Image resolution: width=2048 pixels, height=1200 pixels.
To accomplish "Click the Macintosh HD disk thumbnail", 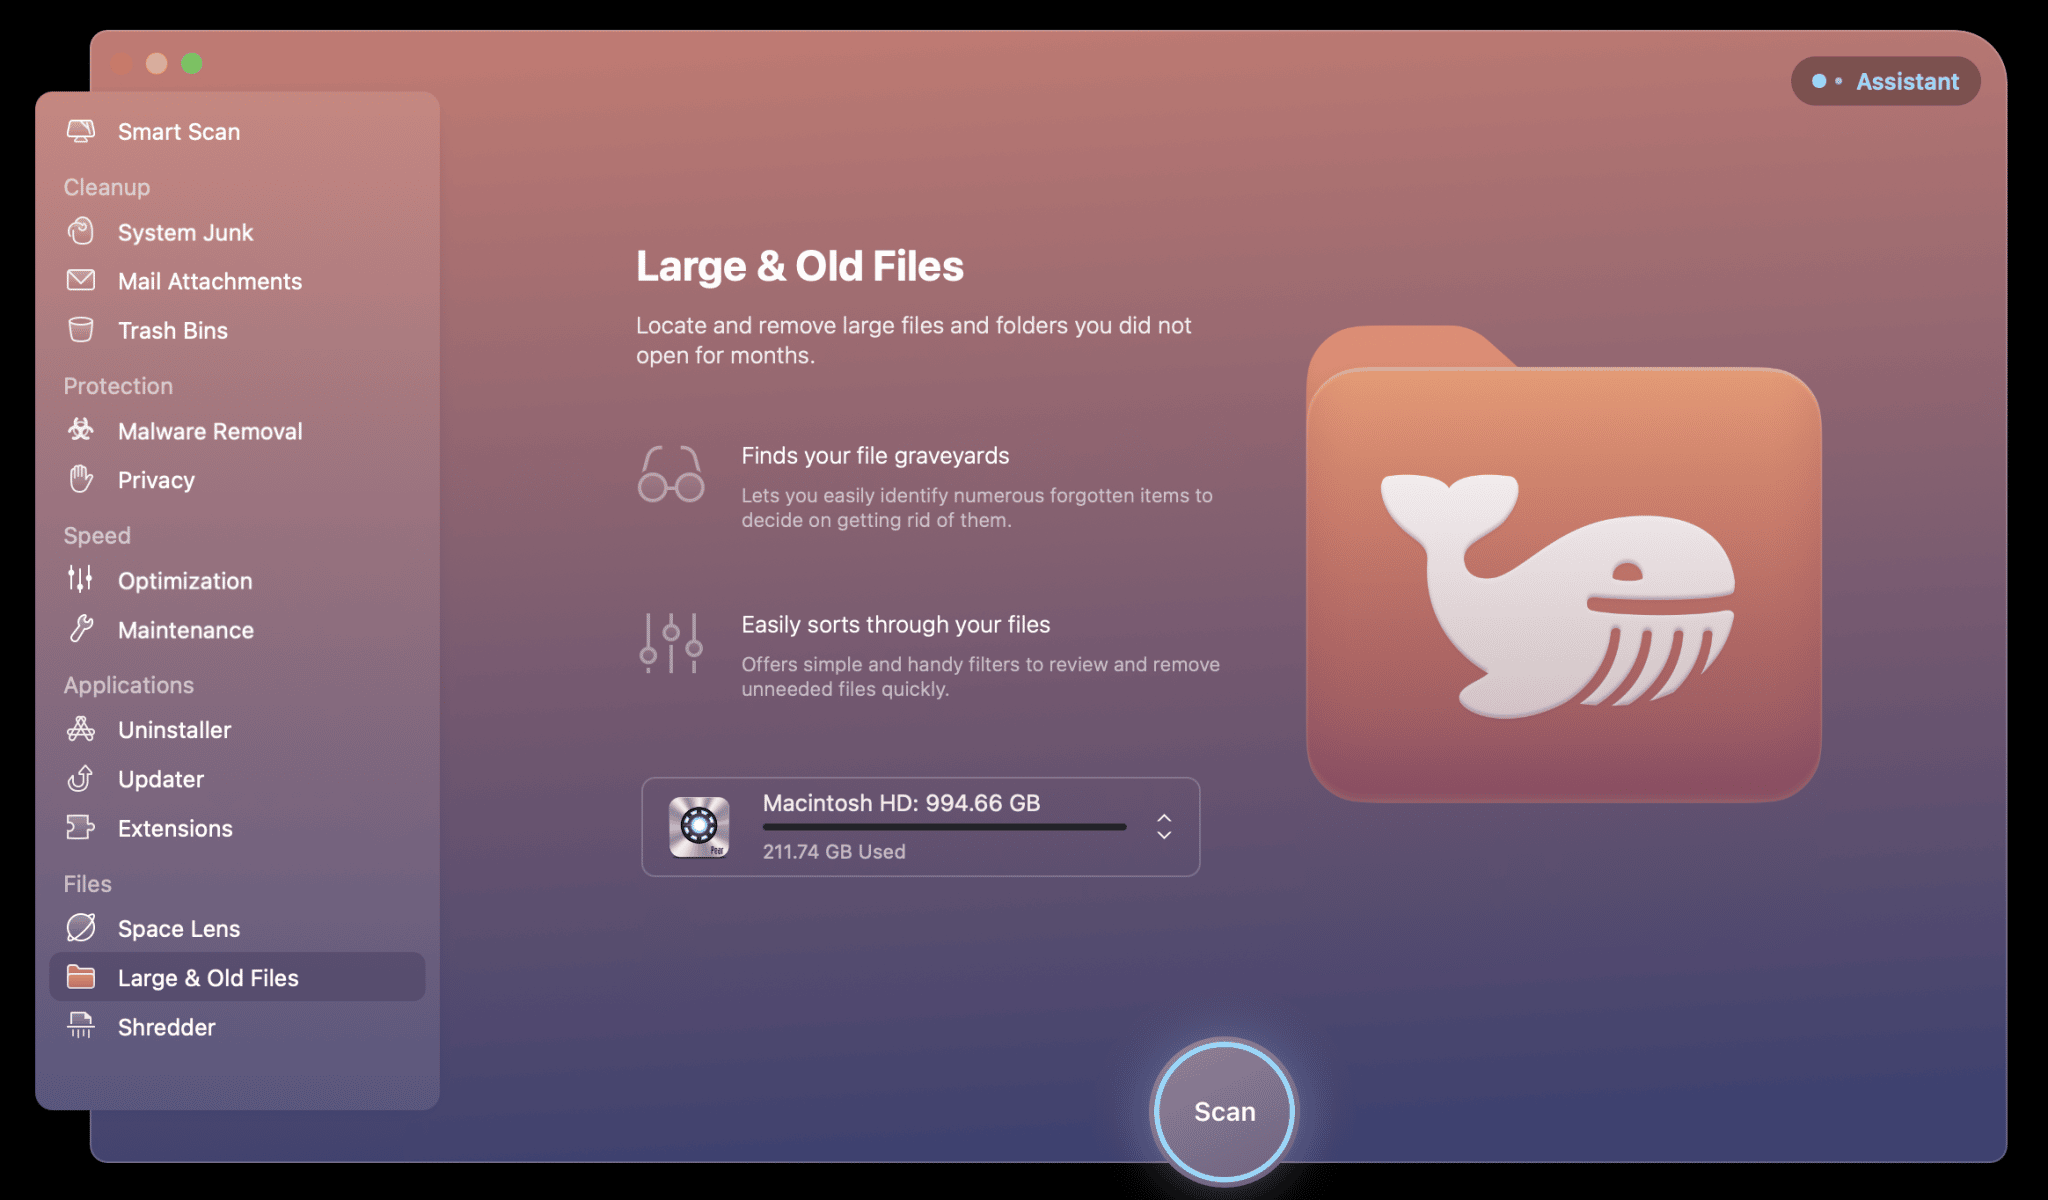I will pyautogui.click(x=700, y=826).
